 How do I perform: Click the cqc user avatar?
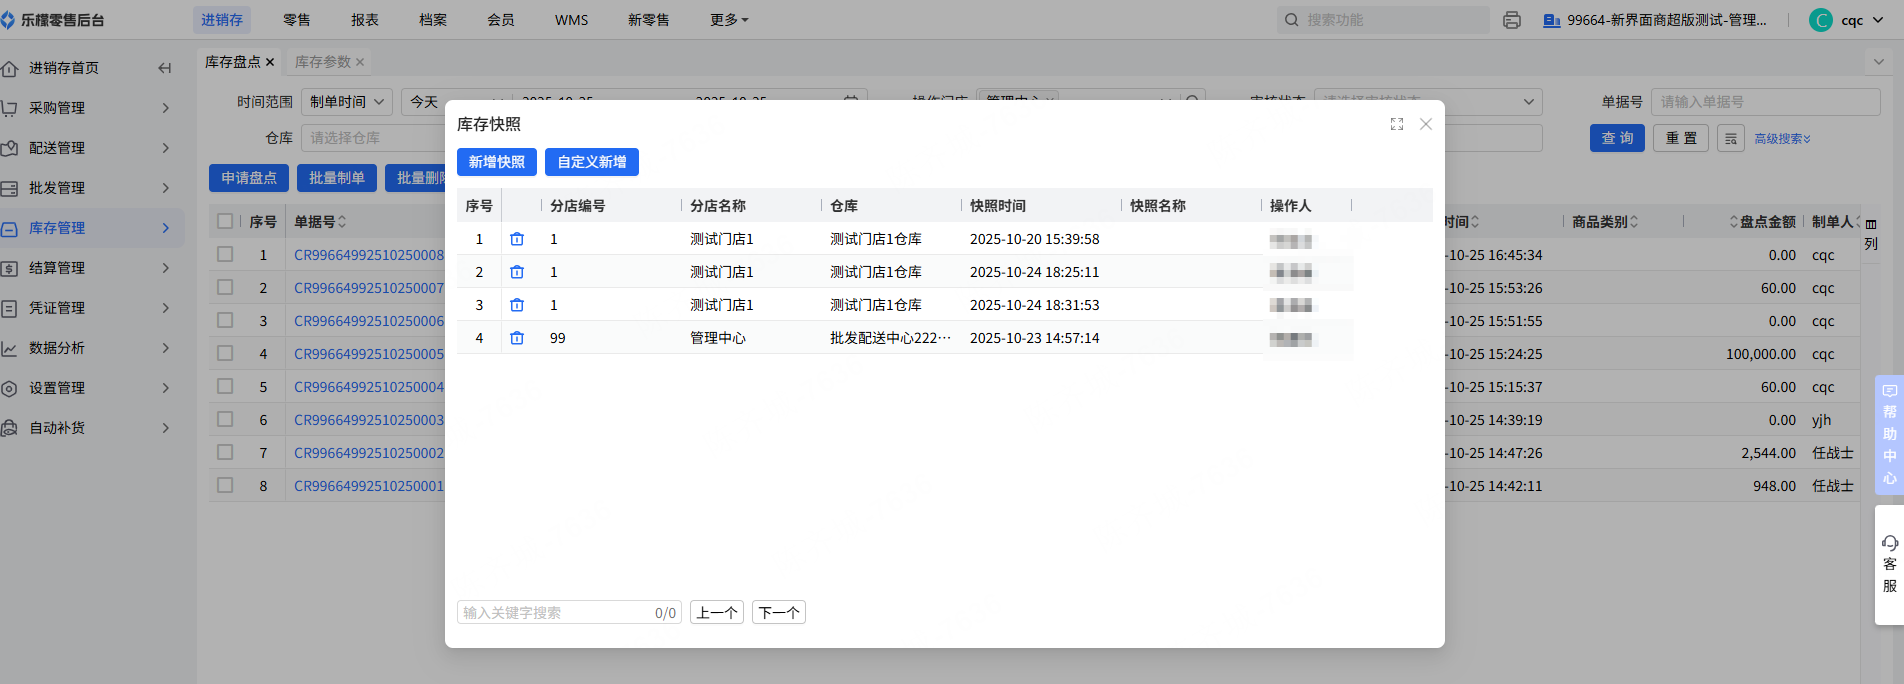tap(1821, 20)
